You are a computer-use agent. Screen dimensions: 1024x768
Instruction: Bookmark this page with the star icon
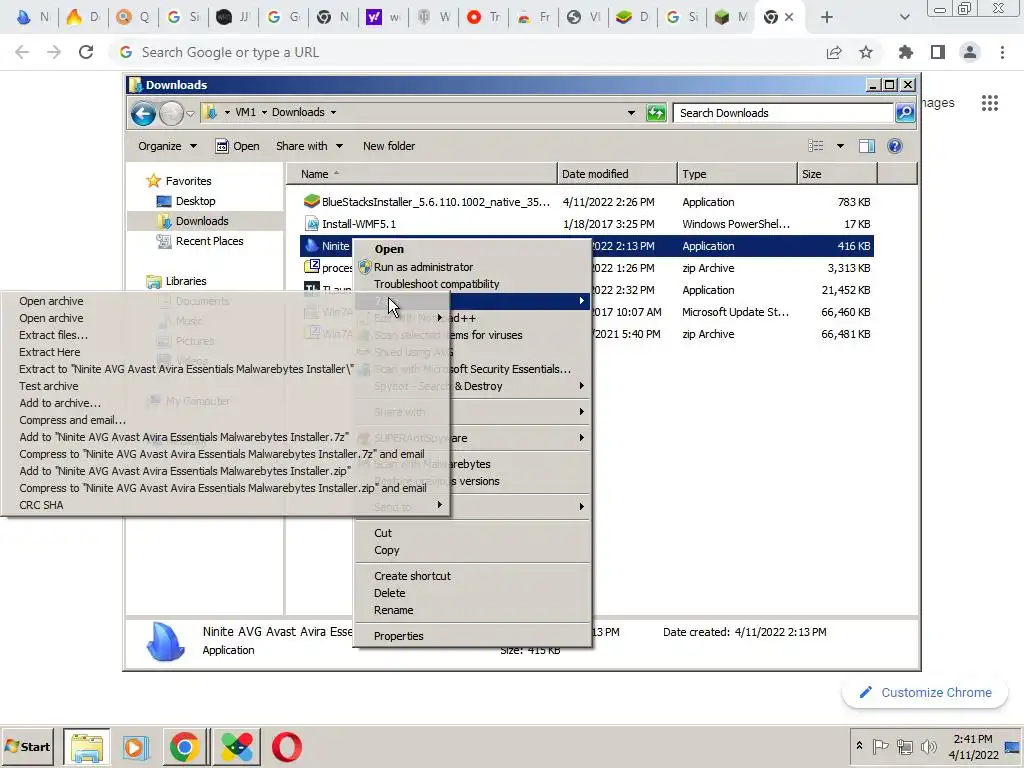point(866,52)
